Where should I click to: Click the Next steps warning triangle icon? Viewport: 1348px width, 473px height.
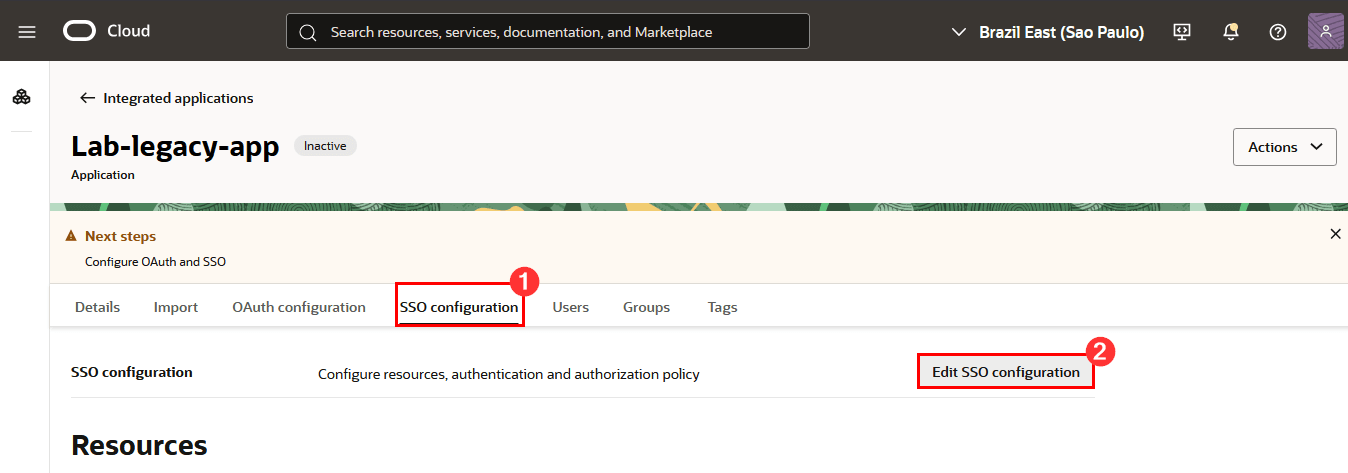[71, 236]
